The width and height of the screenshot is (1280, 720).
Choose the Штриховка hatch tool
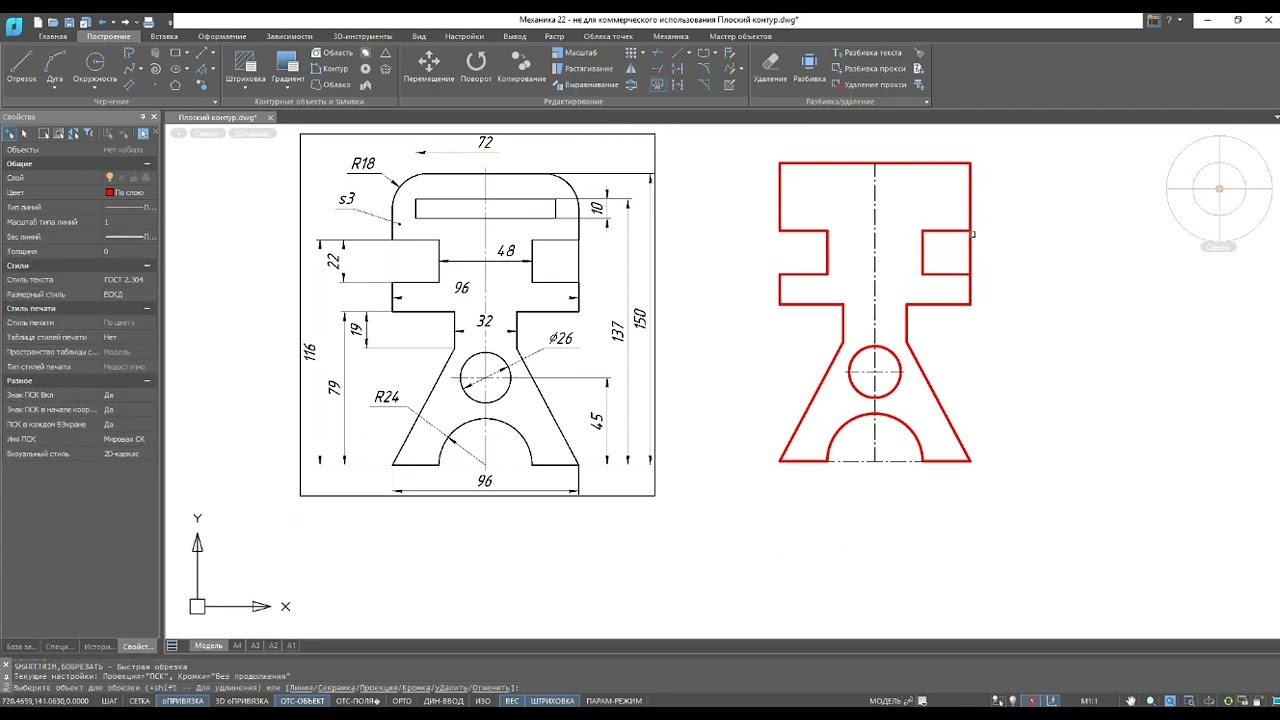(x=245, y=67)
